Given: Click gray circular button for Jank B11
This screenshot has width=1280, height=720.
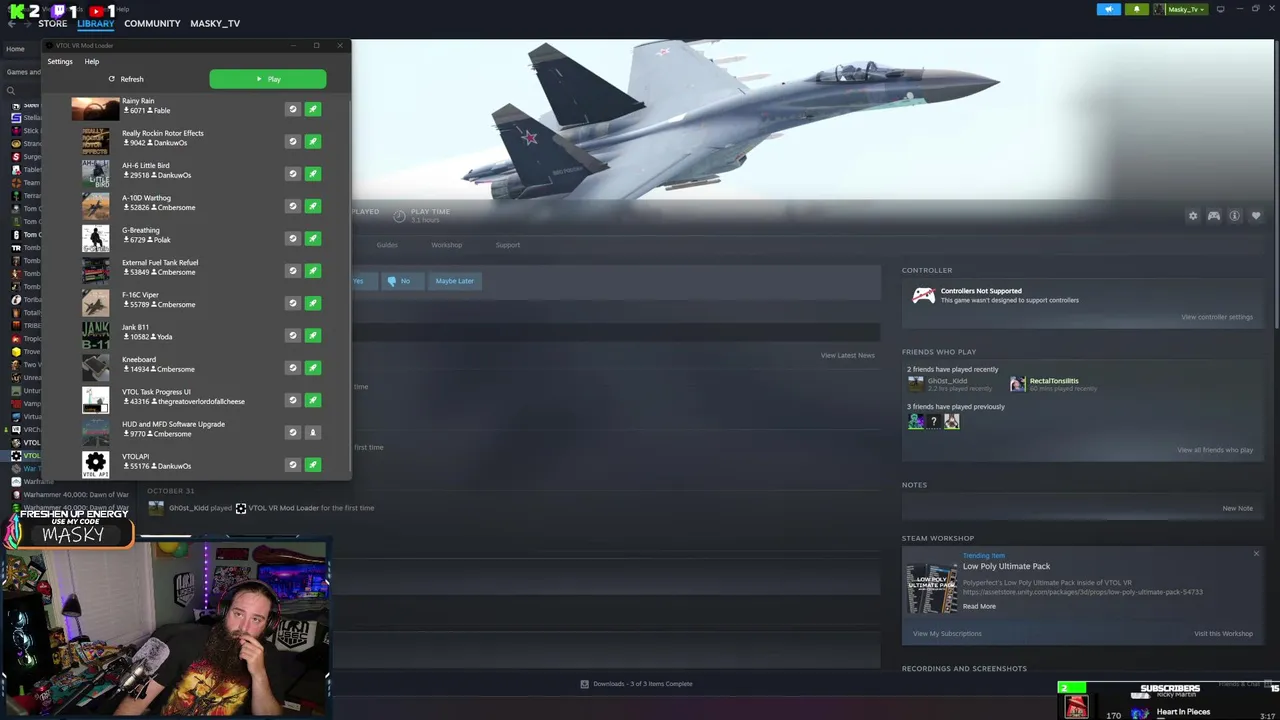Looking at the screenshot, I should 292,335.
